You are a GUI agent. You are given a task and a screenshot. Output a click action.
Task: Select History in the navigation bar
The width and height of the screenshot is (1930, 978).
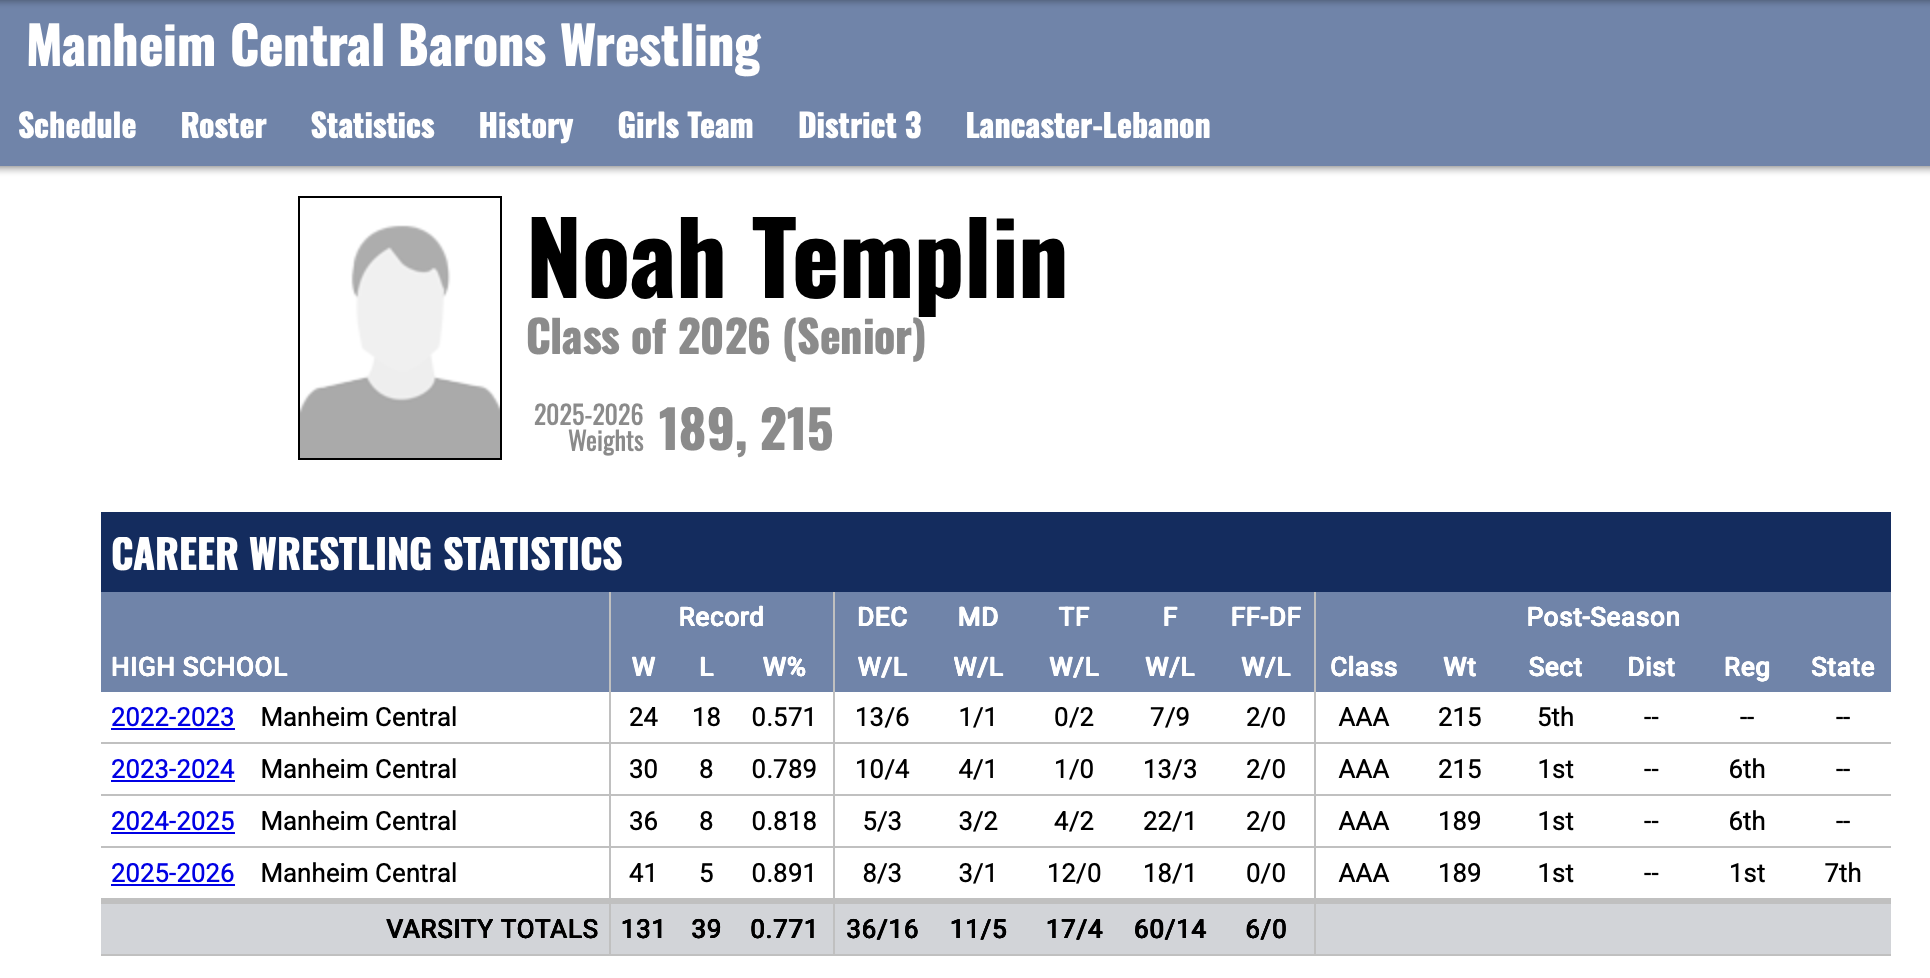pyautogui.click(x=525, y=126)
